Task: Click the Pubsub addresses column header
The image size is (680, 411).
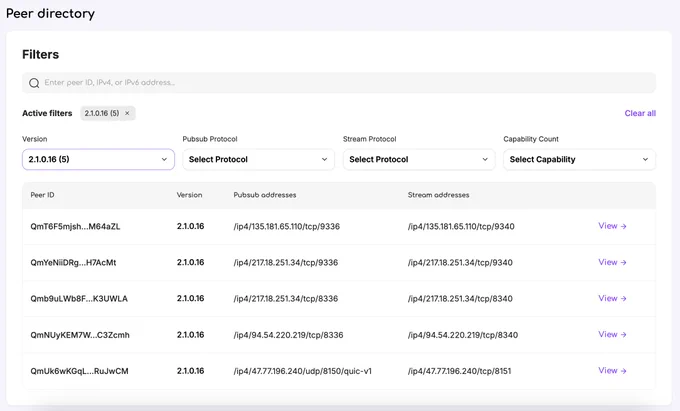Action: tap(265, 195)
